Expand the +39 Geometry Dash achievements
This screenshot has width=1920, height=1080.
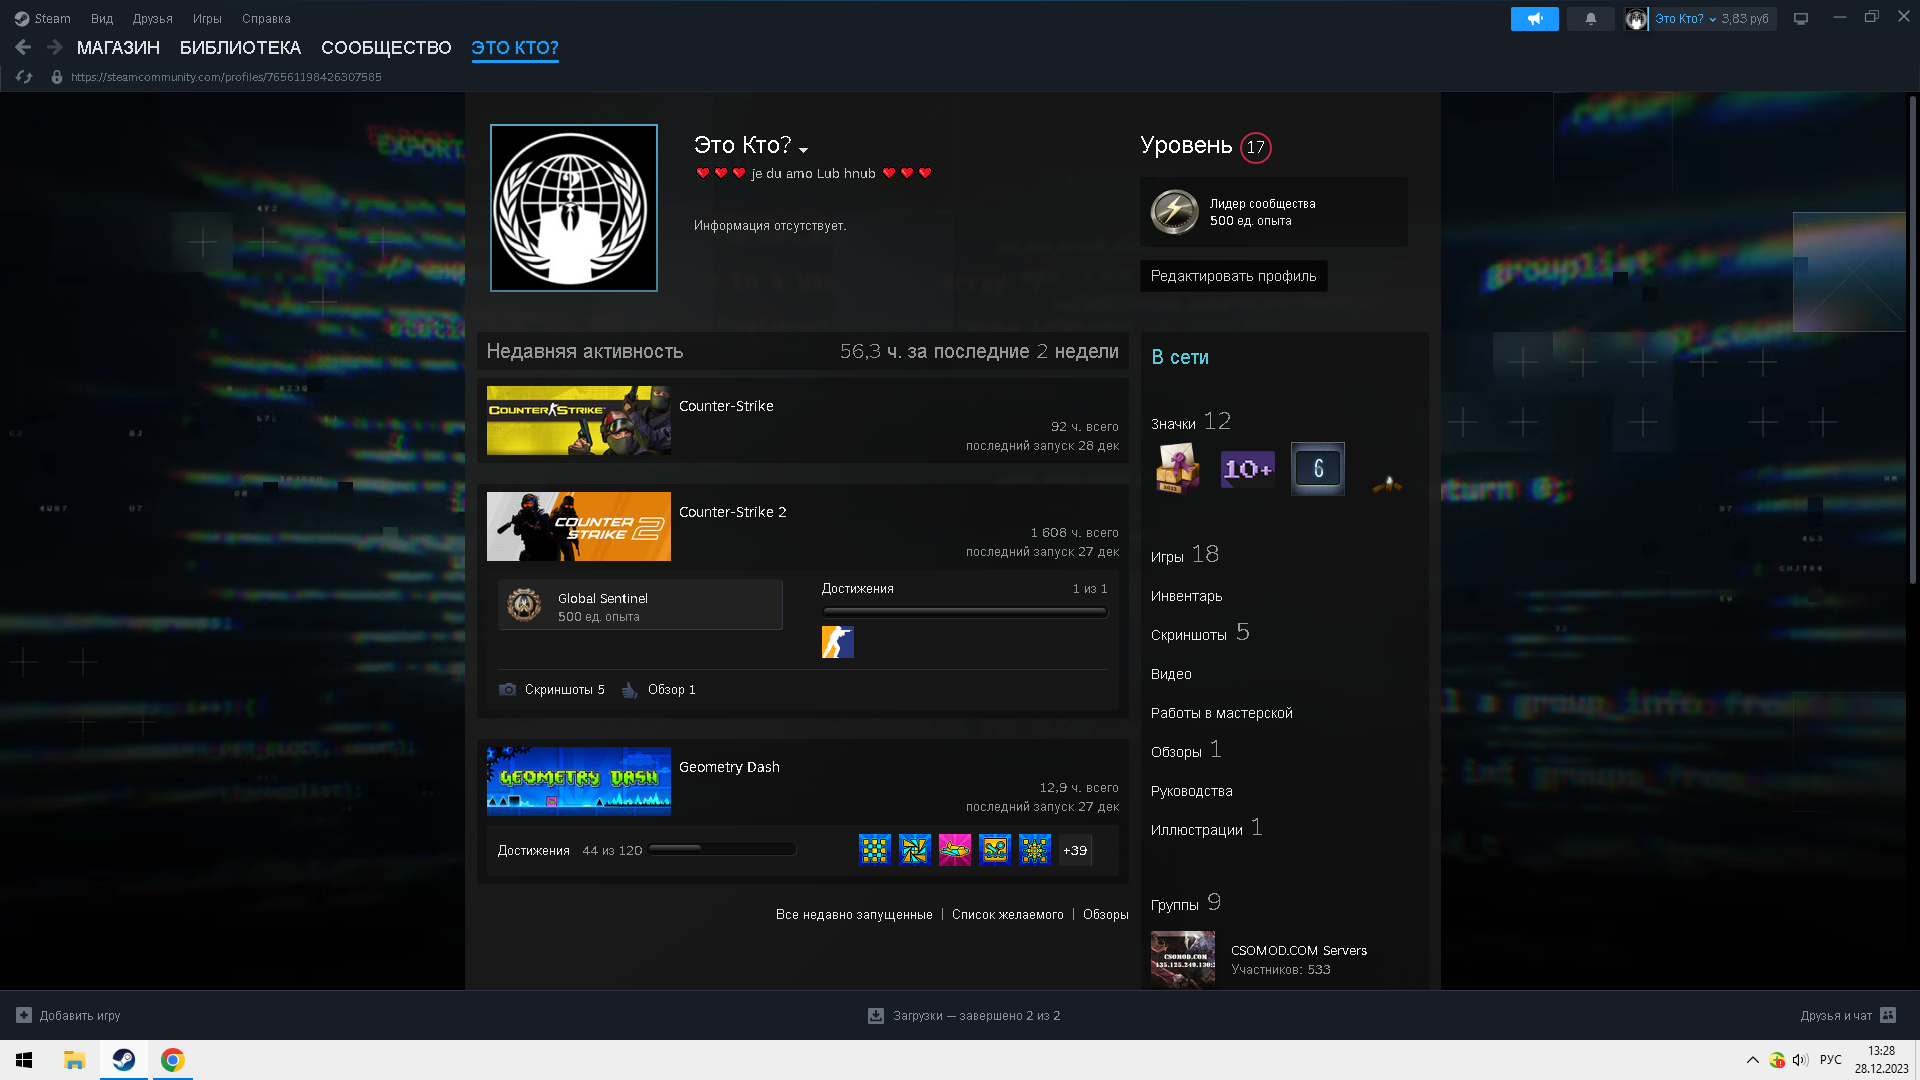(1075, 851)
